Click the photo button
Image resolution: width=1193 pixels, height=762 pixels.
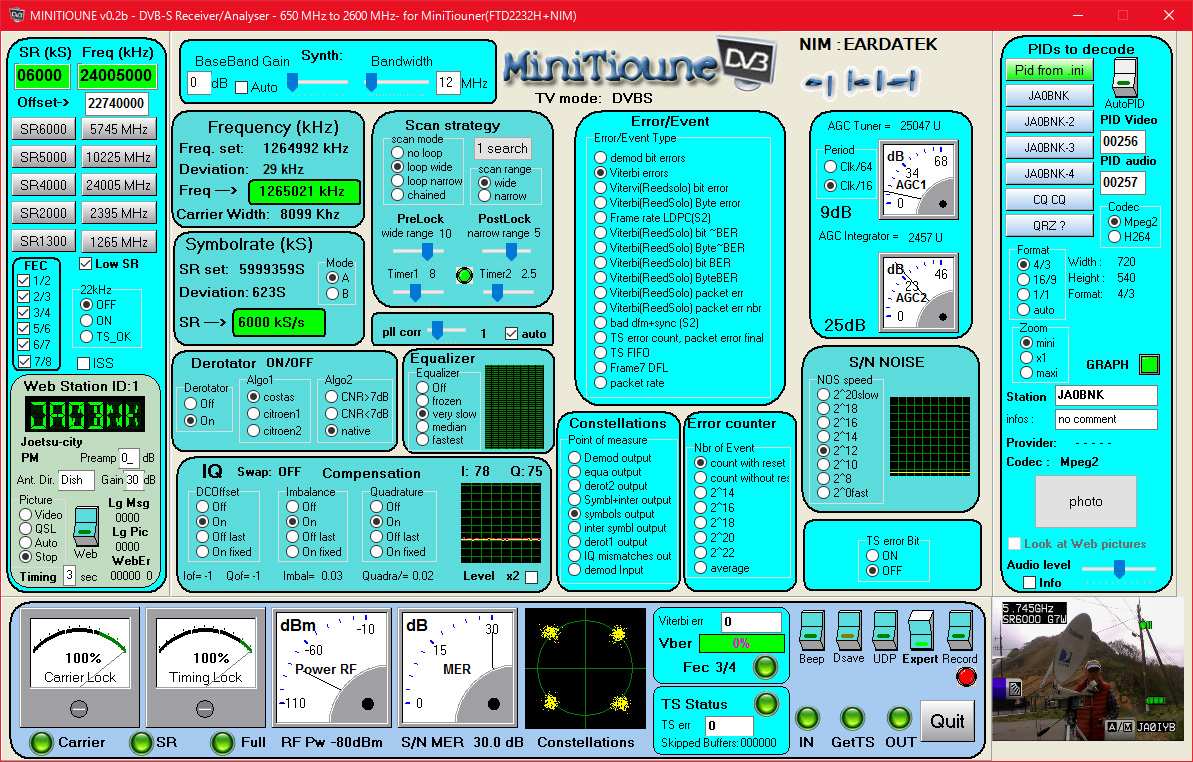click(x=1086, y=502)
